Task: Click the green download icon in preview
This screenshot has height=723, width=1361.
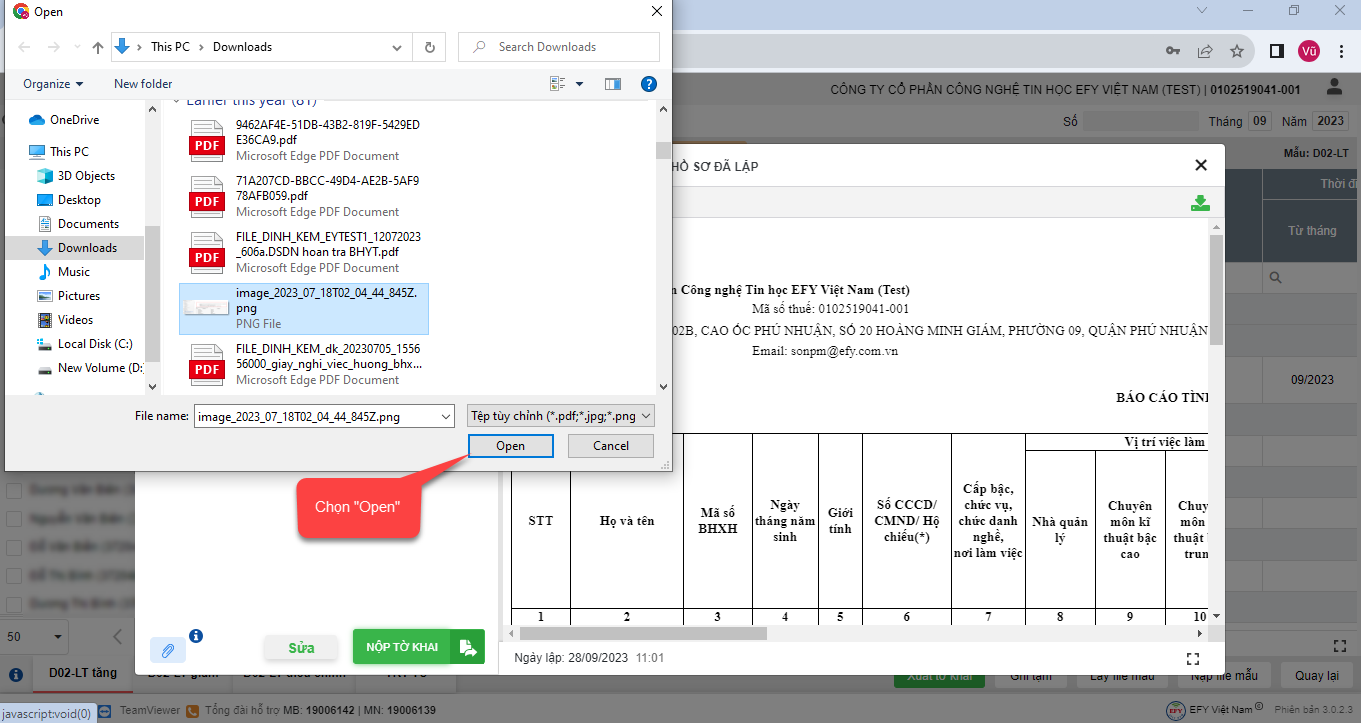Action: 1200,204
